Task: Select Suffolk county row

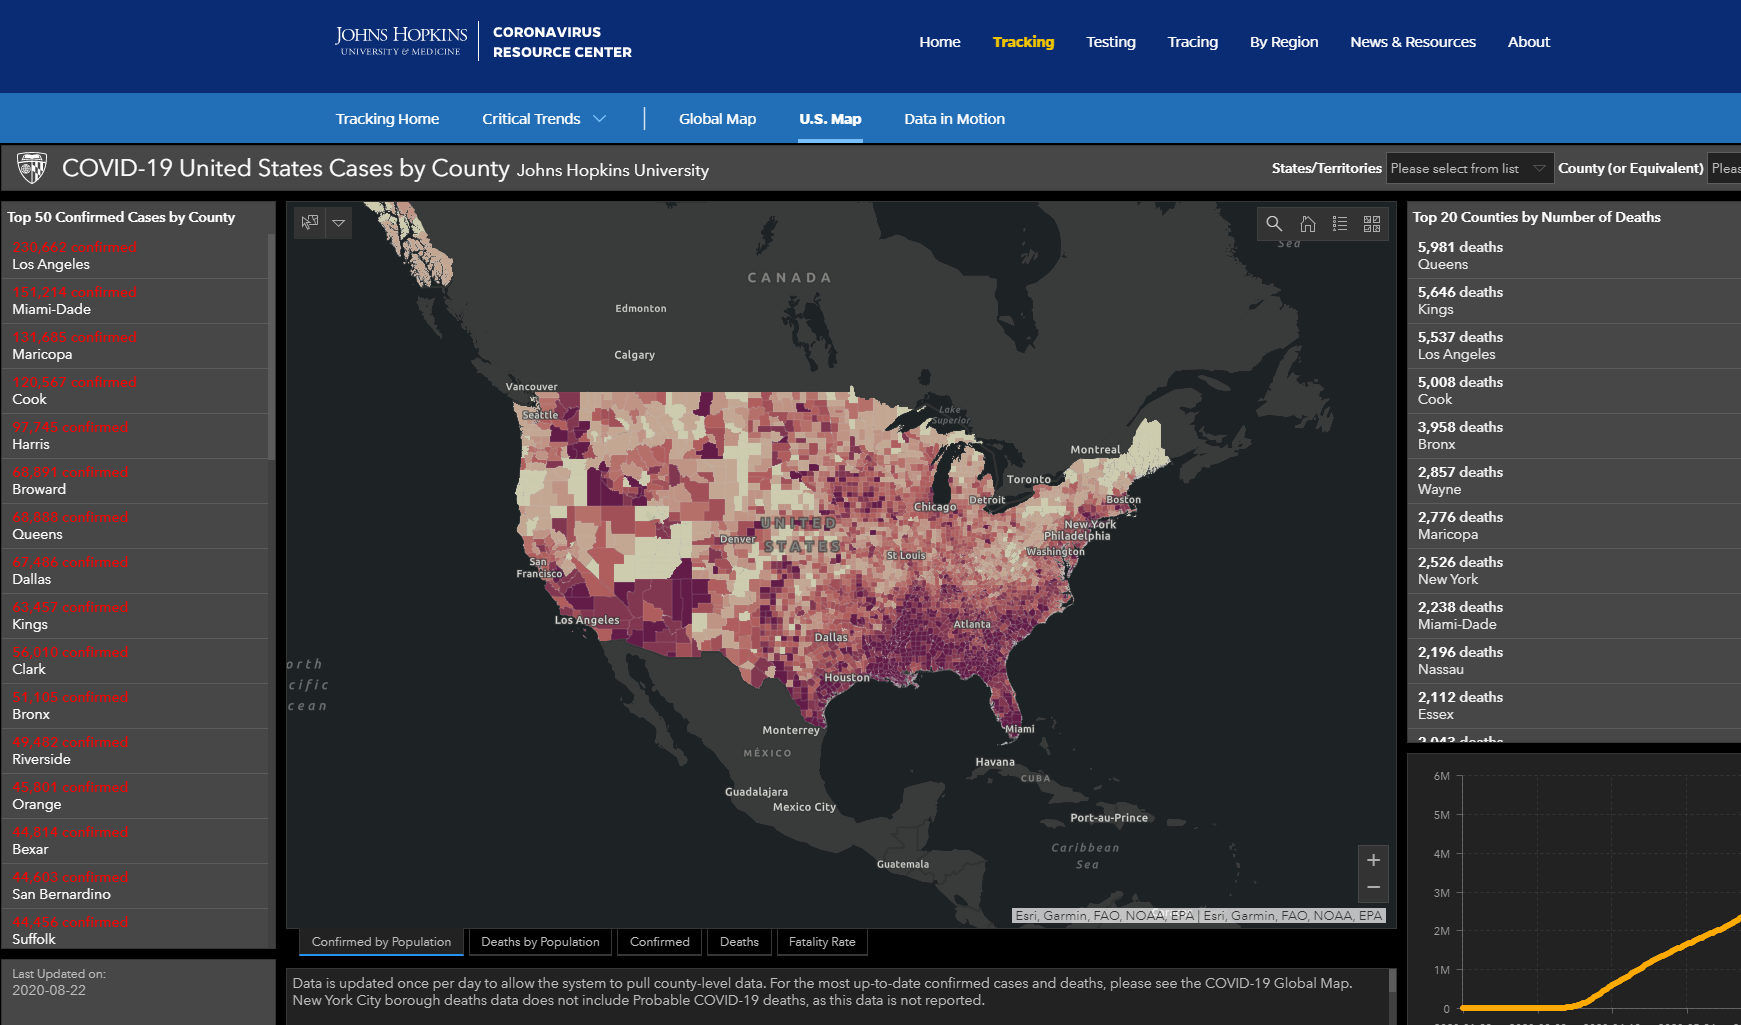Action: point(135,929)
